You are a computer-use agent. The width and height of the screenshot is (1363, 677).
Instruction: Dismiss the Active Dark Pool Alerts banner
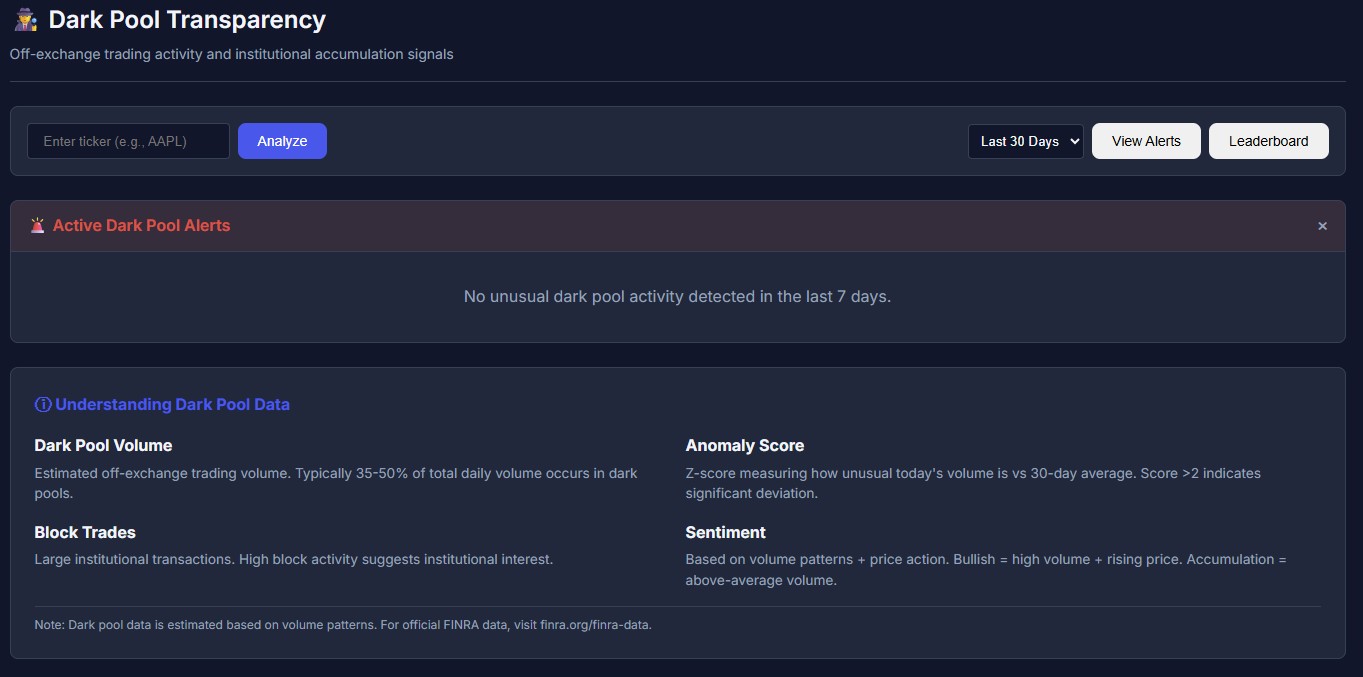pos(1322,225)
